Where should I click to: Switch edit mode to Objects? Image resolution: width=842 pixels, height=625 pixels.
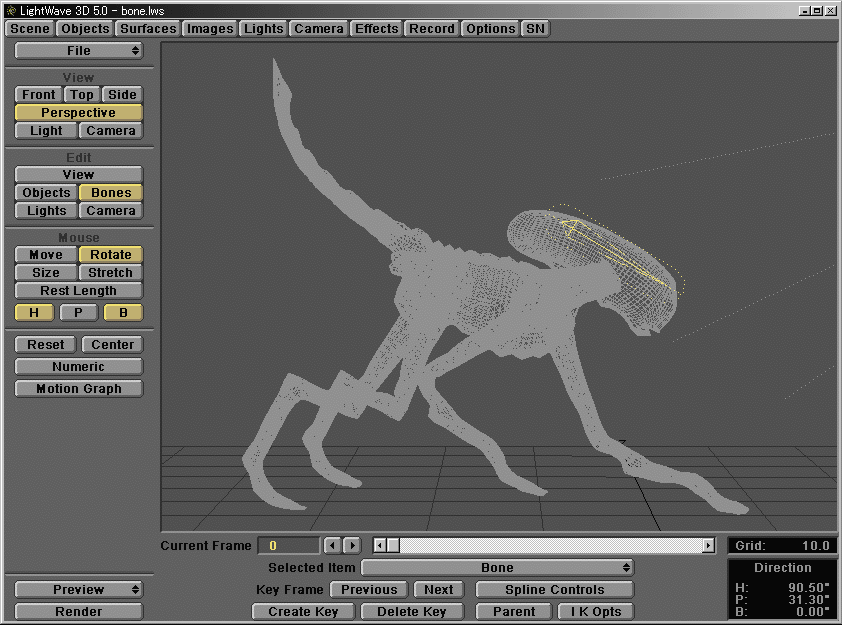[44, 192]
